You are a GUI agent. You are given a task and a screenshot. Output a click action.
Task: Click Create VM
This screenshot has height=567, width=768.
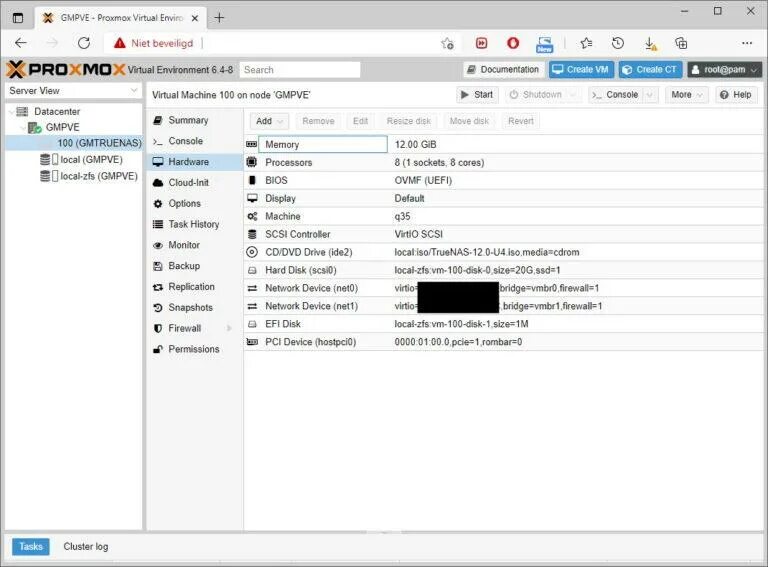coord(581,70)
